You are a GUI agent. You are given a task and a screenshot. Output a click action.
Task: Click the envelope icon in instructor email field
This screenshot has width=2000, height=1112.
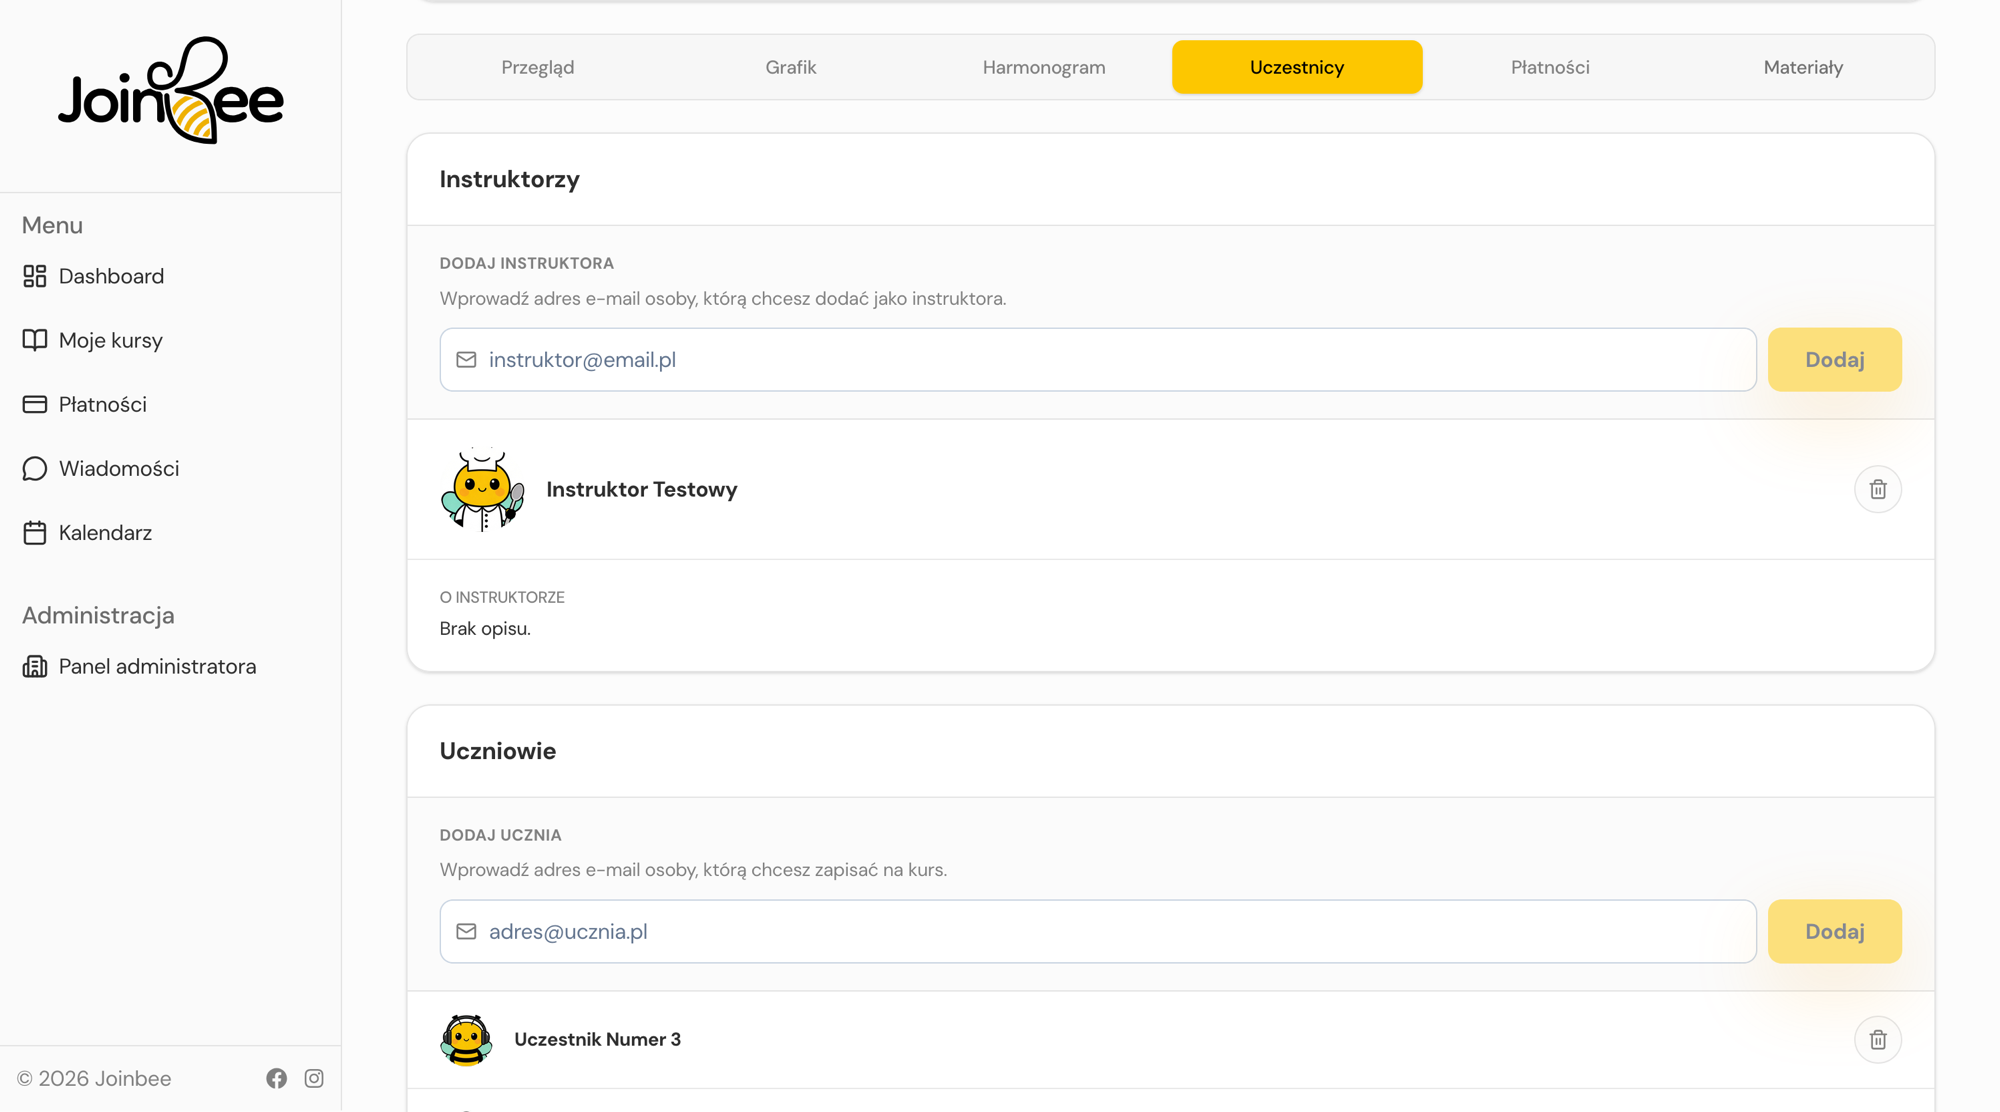pos(466,359)
